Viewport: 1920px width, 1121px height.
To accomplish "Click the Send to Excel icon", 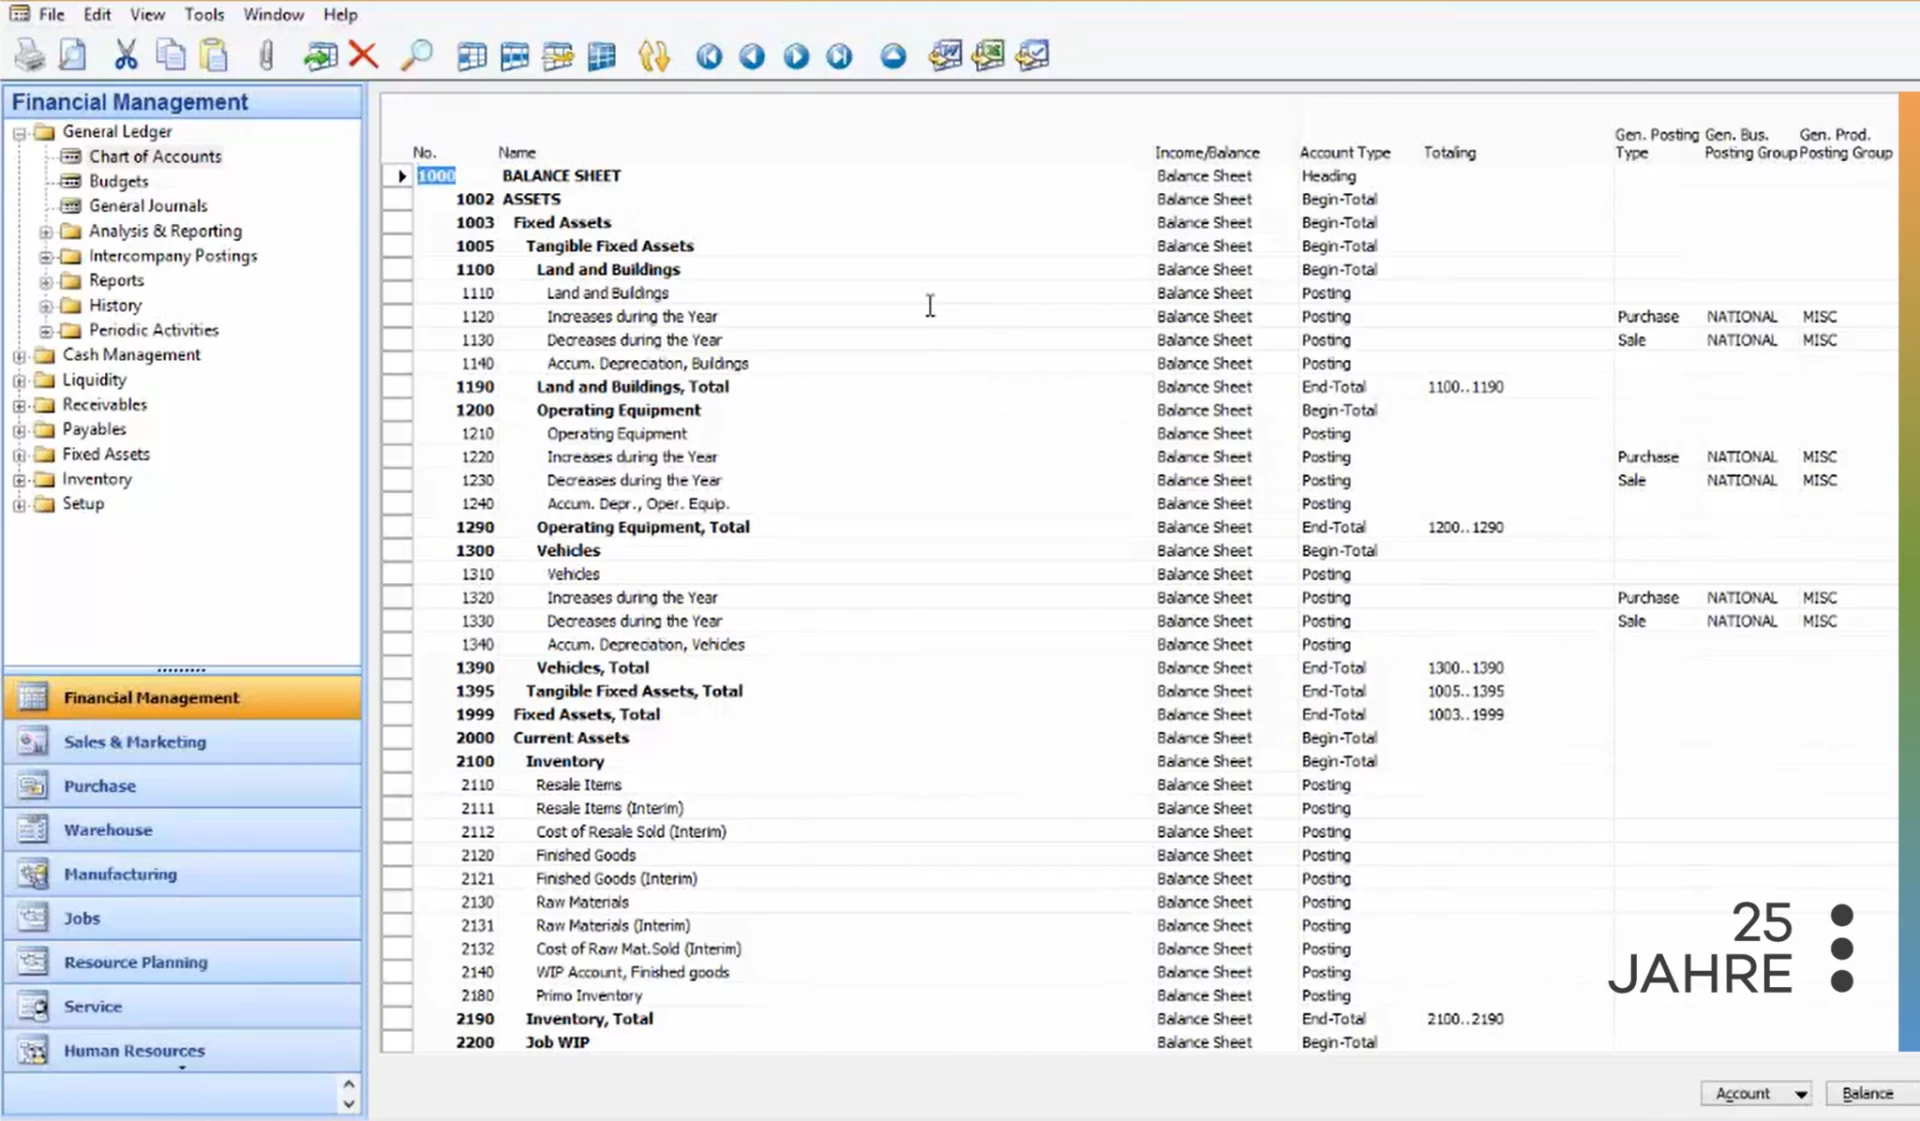I will [988, 55].
